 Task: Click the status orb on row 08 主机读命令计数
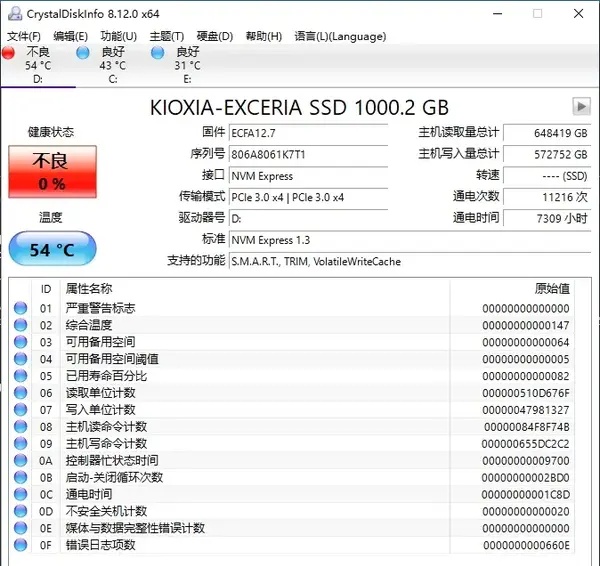pos(20,426)
